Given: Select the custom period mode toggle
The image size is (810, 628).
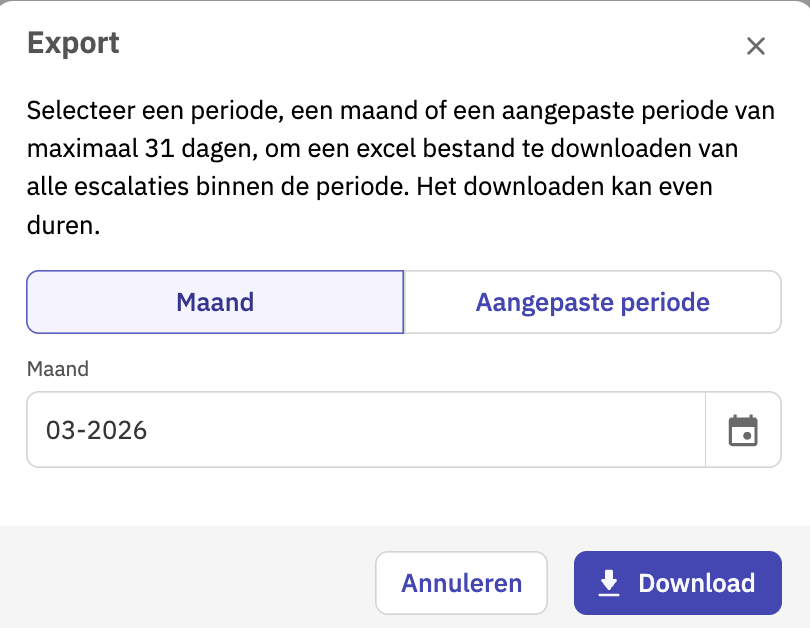Looking at the screenshot, I should 592,302.
